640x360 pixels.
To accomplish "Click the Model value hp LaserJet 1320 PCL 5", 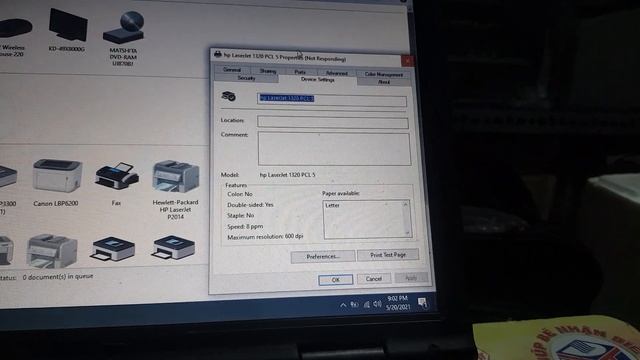I will (287, 175).
